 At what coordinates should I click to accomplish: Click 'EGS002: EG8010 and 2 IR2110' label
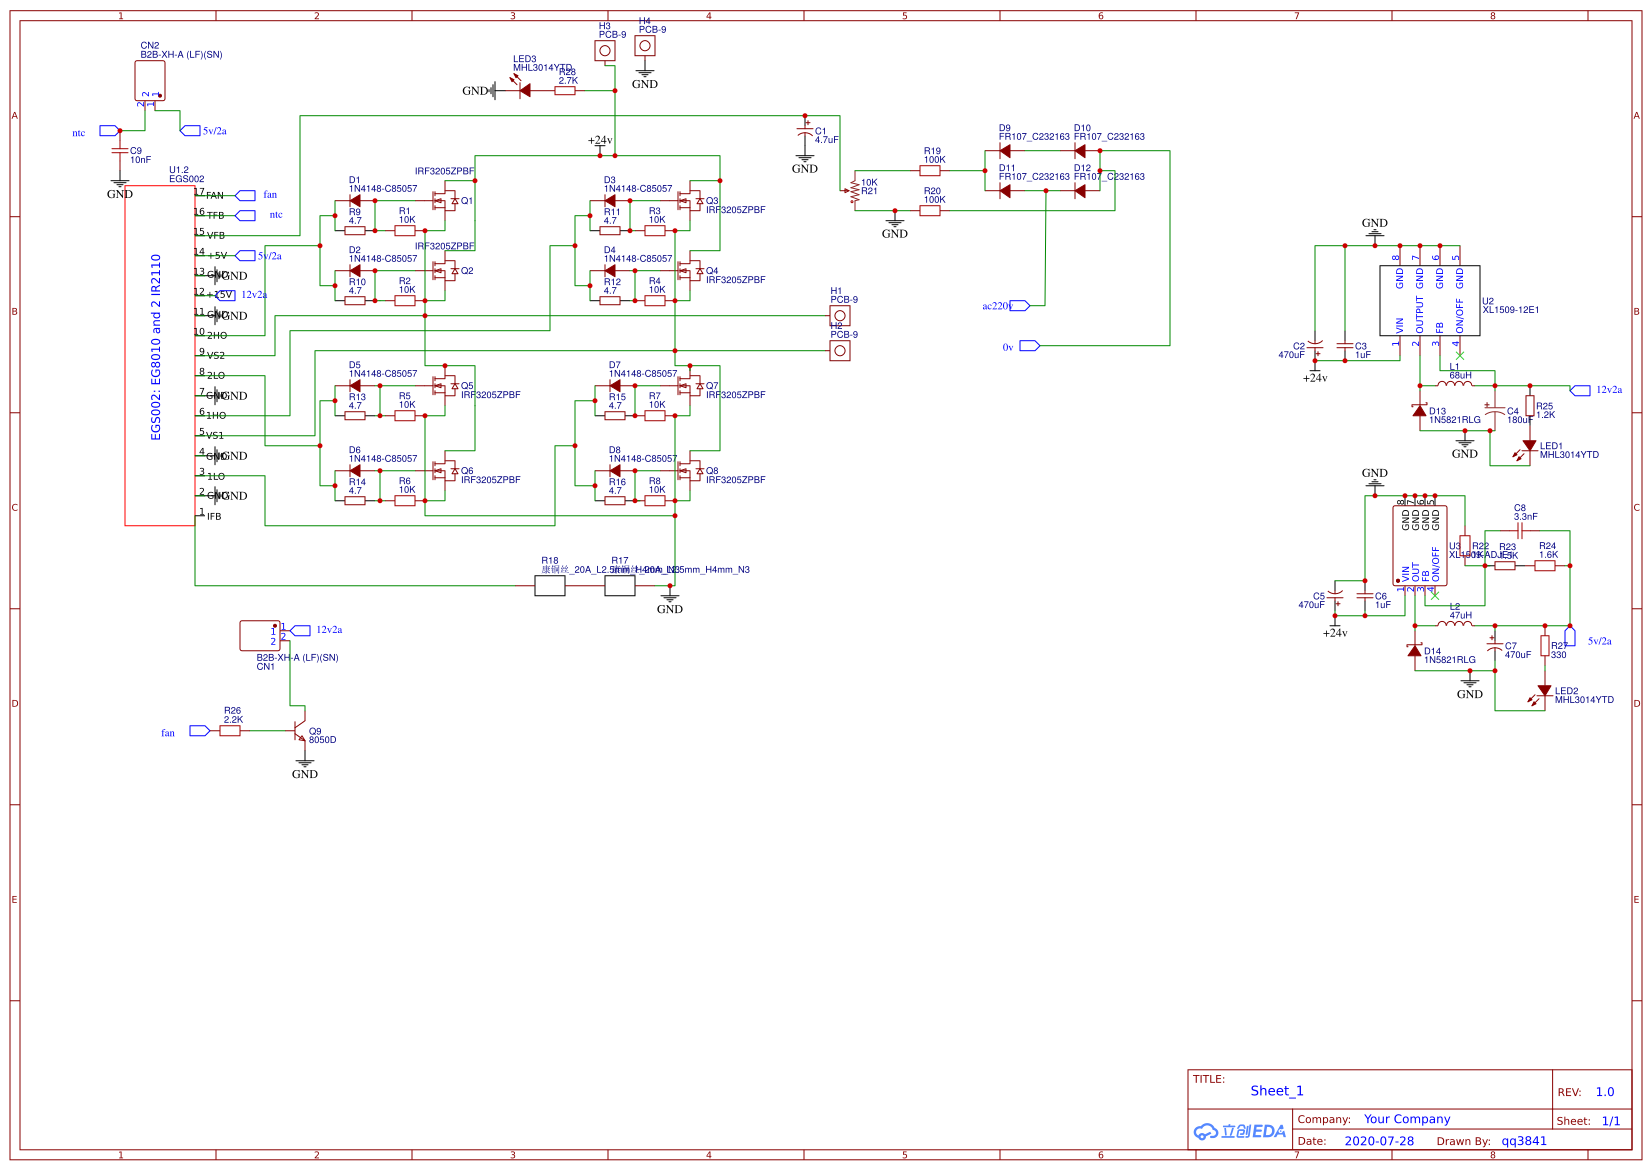tap(156, 347)
